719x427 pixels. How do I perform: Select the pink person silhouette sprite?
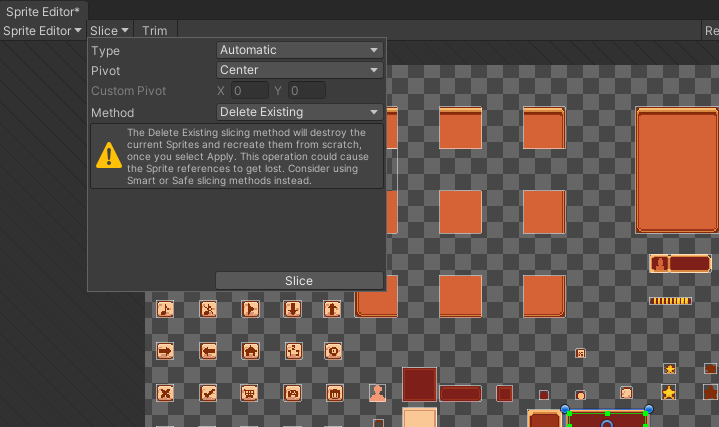coord(377,393)
